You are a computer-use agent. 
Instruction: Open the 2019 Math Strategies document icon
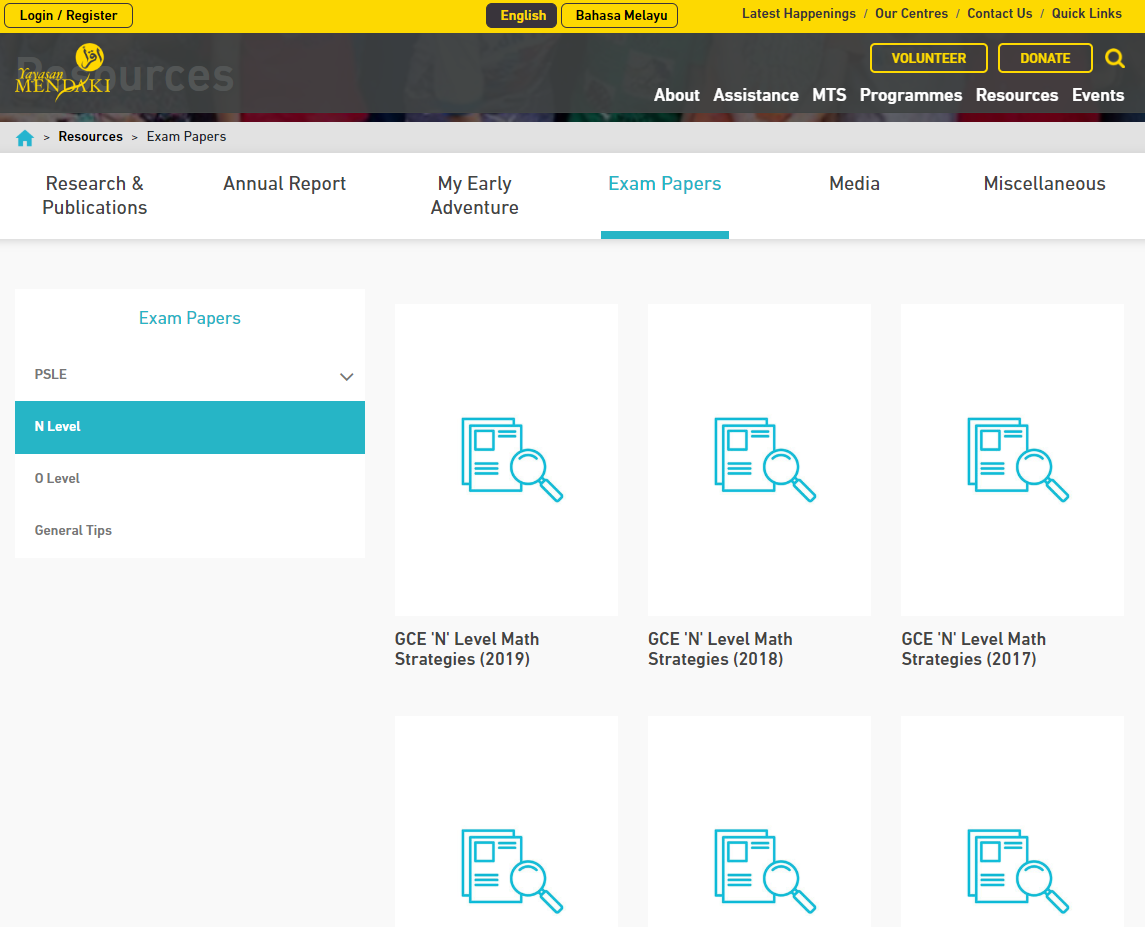coord(511,459)
